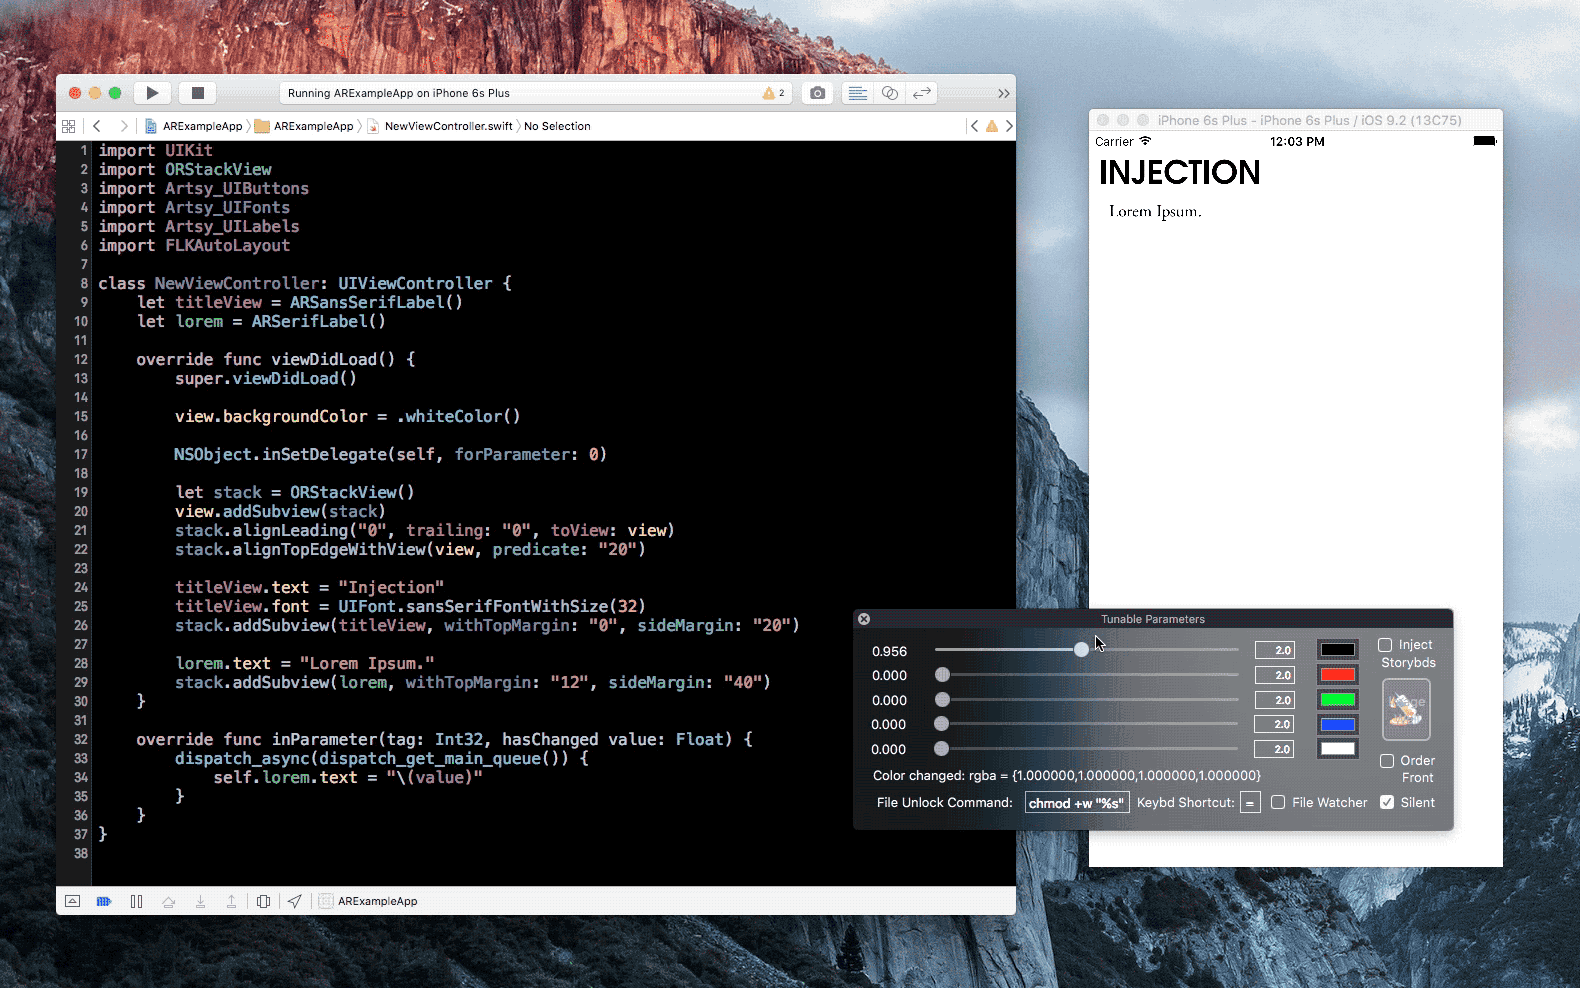Open the NewViewController.swift breadcrumb
Viewport: 1580px width, 988px height.
tap(440, 126)
